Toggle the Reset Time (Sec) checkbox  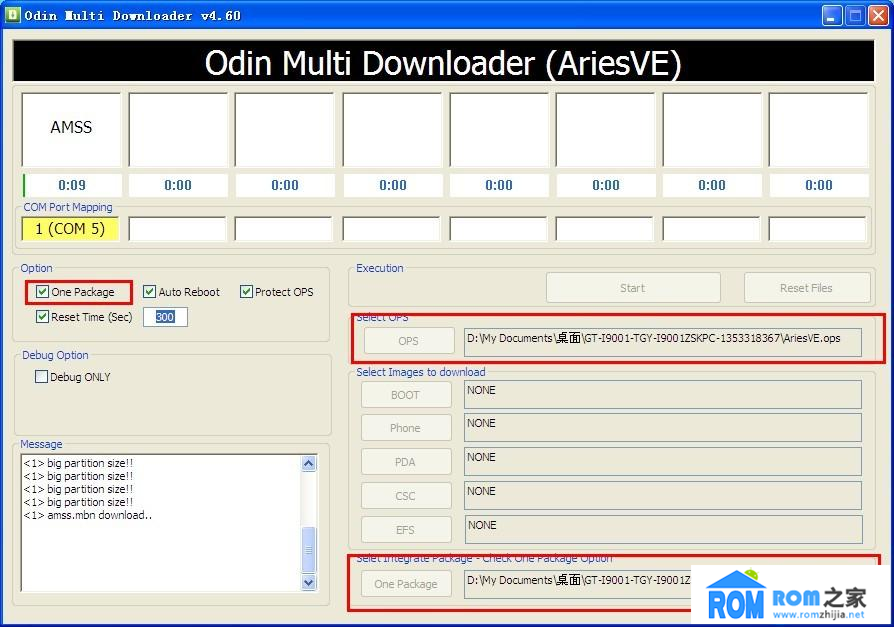point(42,316)
